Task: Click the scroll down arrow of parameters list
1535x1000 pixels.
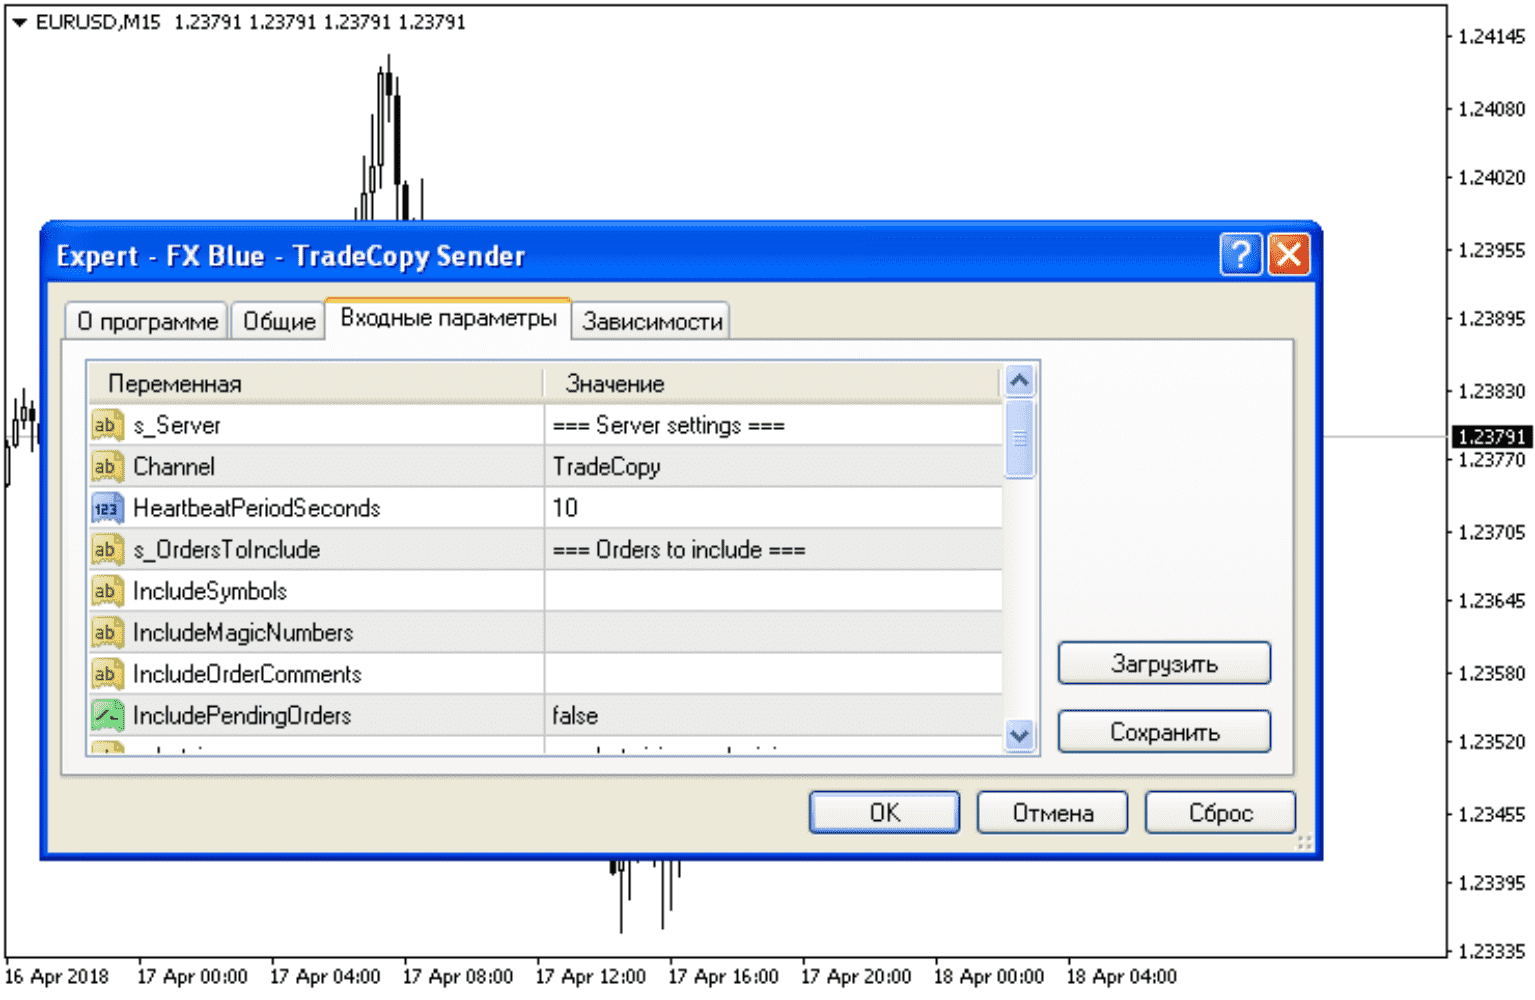Action: [x=1019, y=735]
